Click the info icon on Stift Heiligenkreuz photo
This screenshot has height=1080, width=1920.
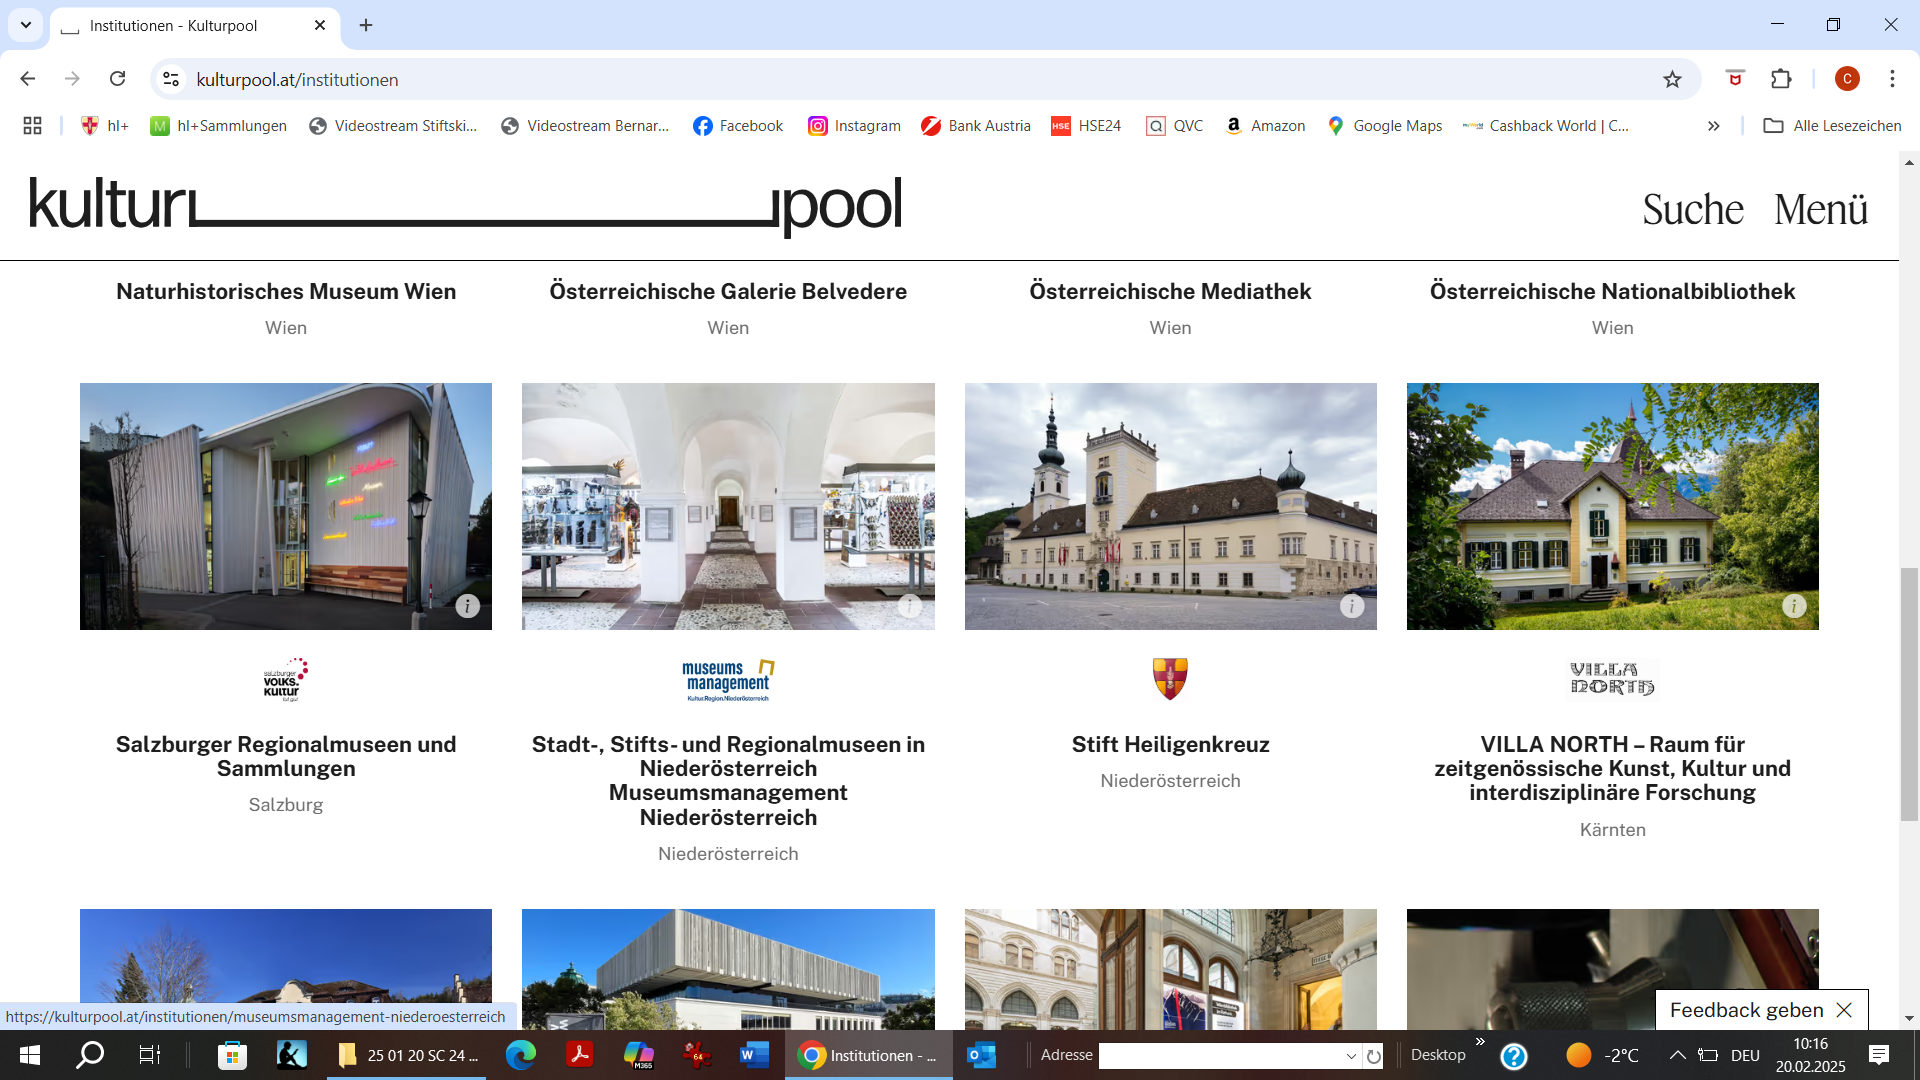[1352, 606]
